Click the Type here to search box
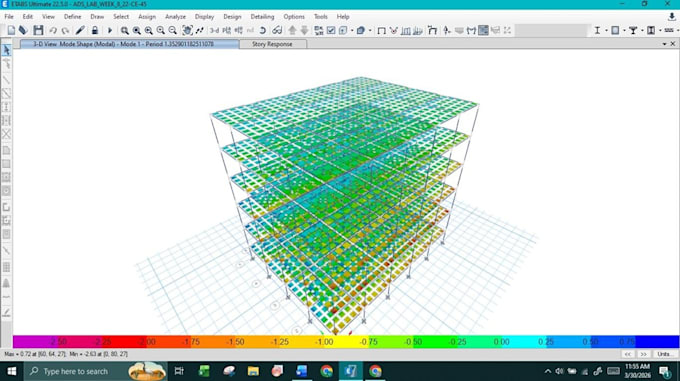Image resolution: width=680 pixels, height=381 pixels. click(x=96, y=371)
